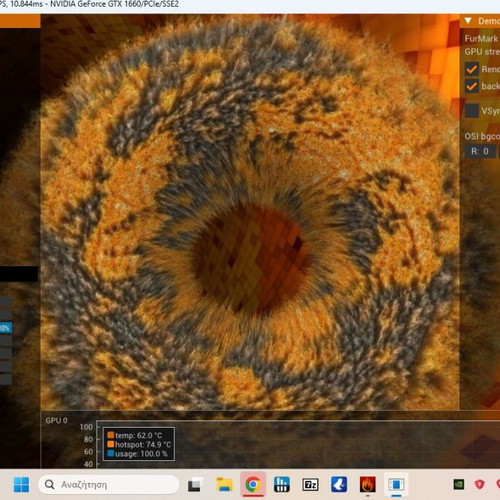The width and height of the screenshot is (500, 500).
Task: Open File Explorer from the taskbar
Action: pos(224,485)
